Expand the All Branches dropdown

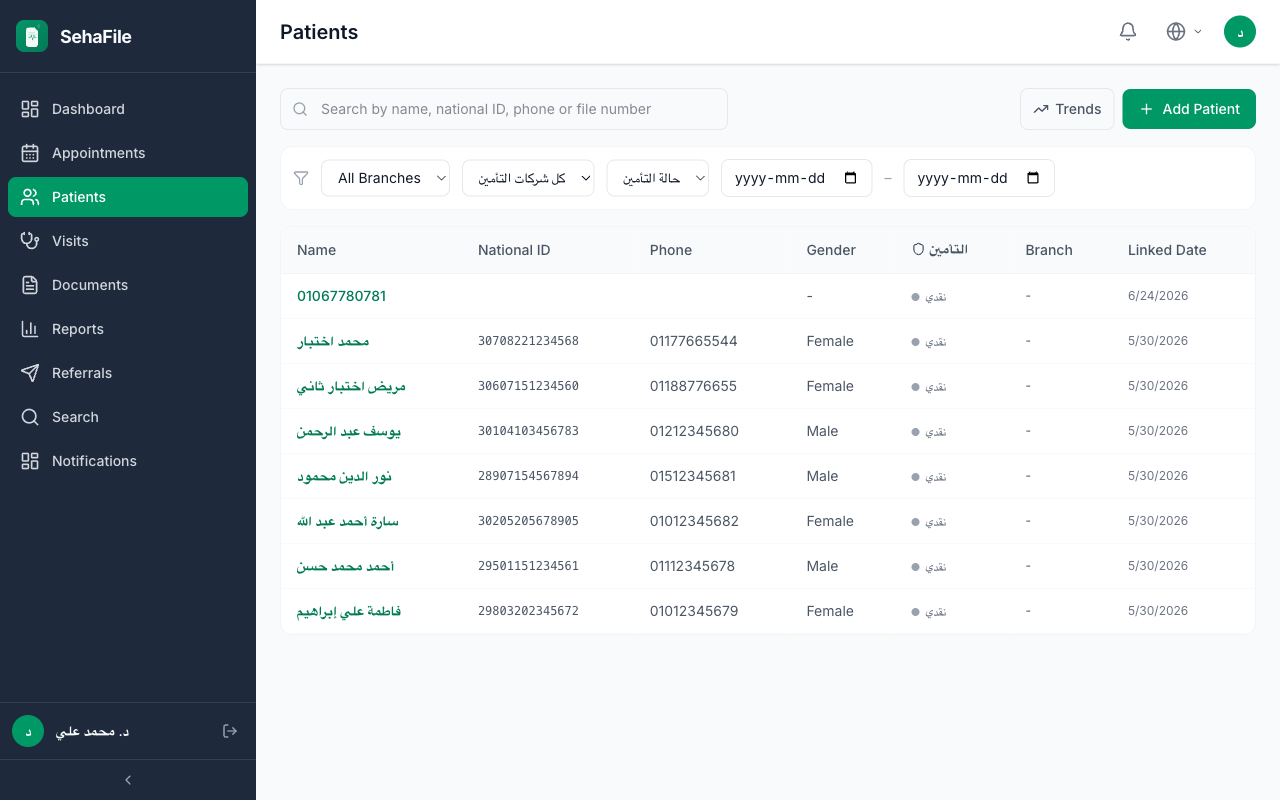pyautogui.click(x=385, y=178)
